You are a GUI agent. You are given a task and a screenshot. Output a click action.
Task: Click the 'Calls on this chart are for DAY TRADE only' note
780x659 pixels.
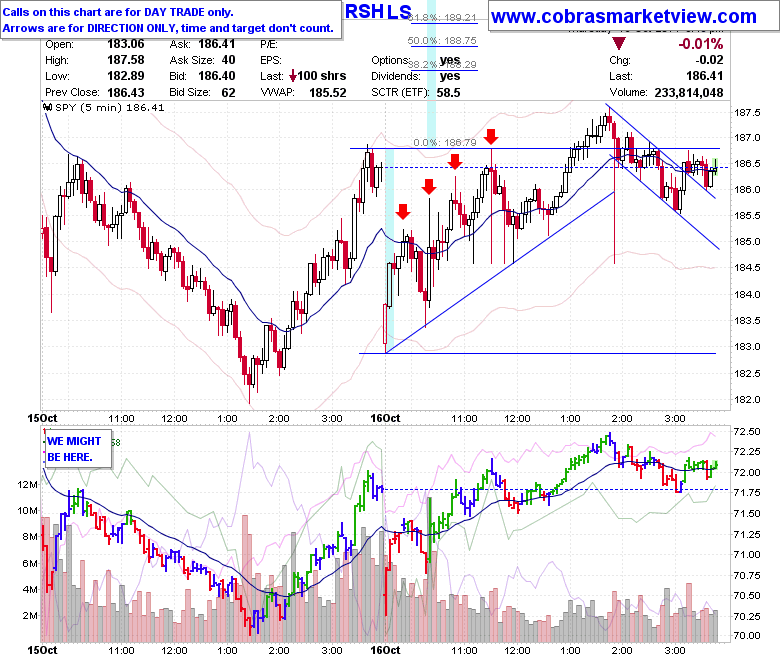pyautogui.click(x=118, y=12)
